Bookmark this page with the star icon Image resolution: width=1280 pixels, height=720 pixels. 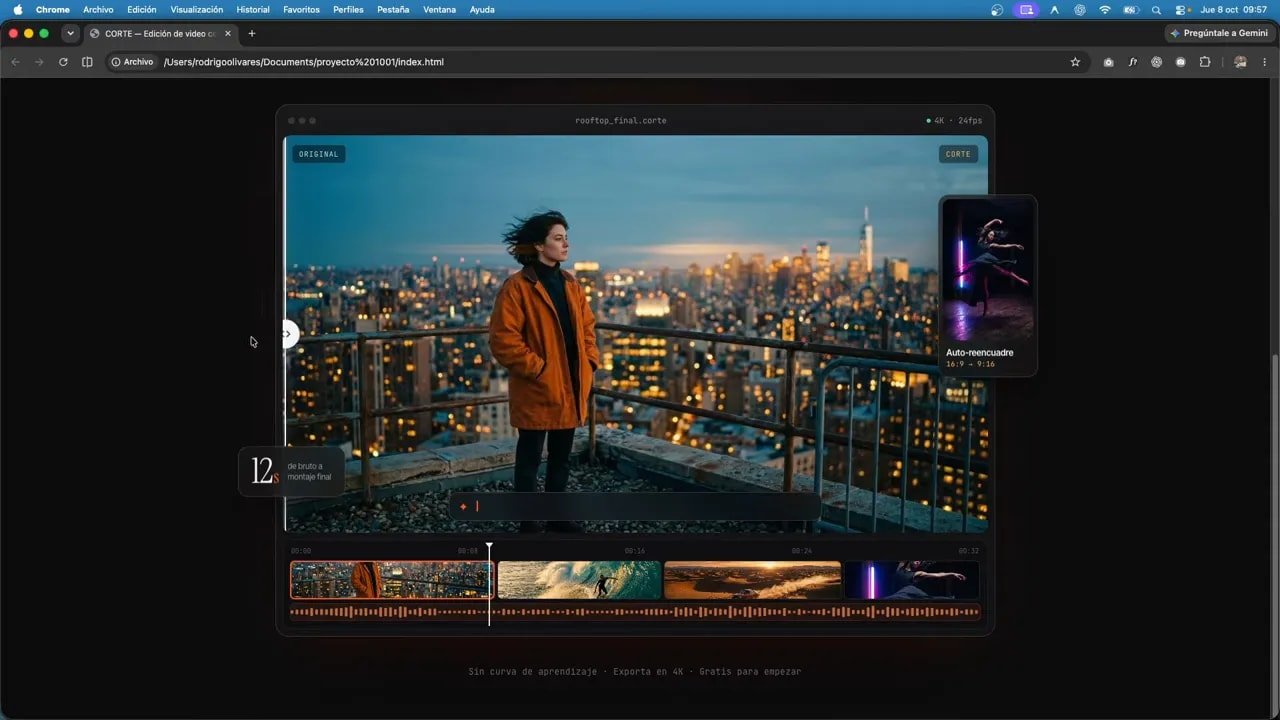(x=1075, y=62)
